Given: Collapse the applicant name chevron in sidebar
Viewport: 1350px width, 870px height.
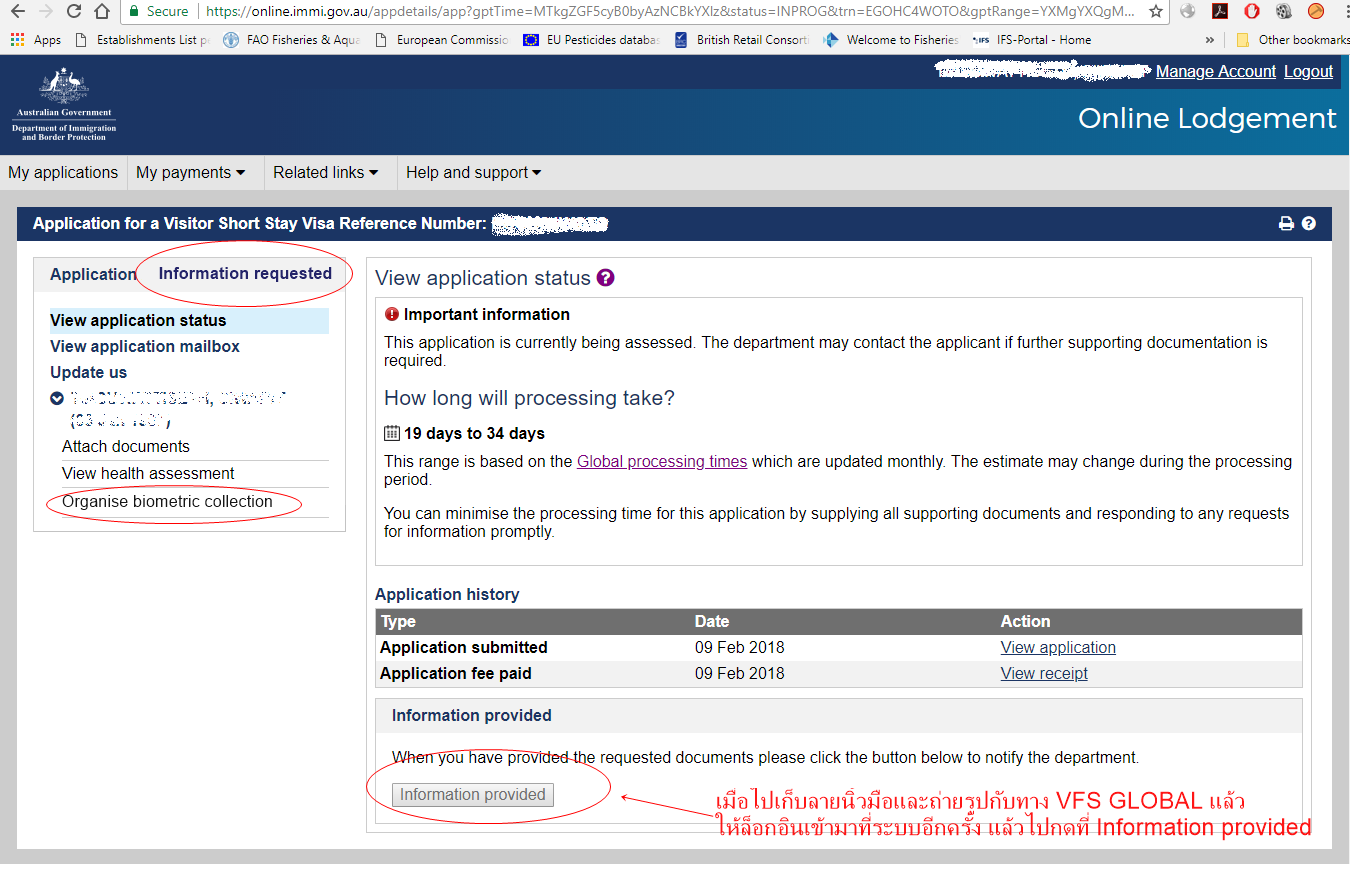Looking at the screenshot, I should (x=57, y=399).
